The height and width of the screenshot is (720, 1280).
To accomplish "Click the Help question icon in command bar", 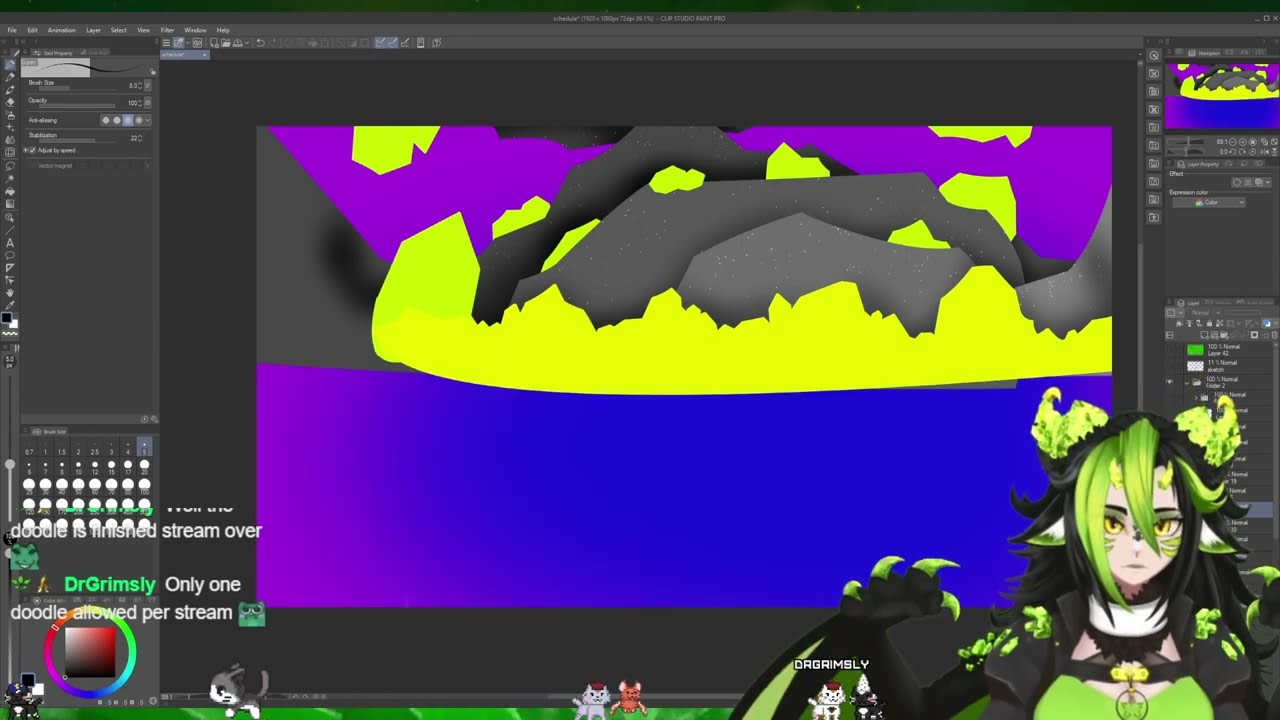I will click(x=437, y=43).
